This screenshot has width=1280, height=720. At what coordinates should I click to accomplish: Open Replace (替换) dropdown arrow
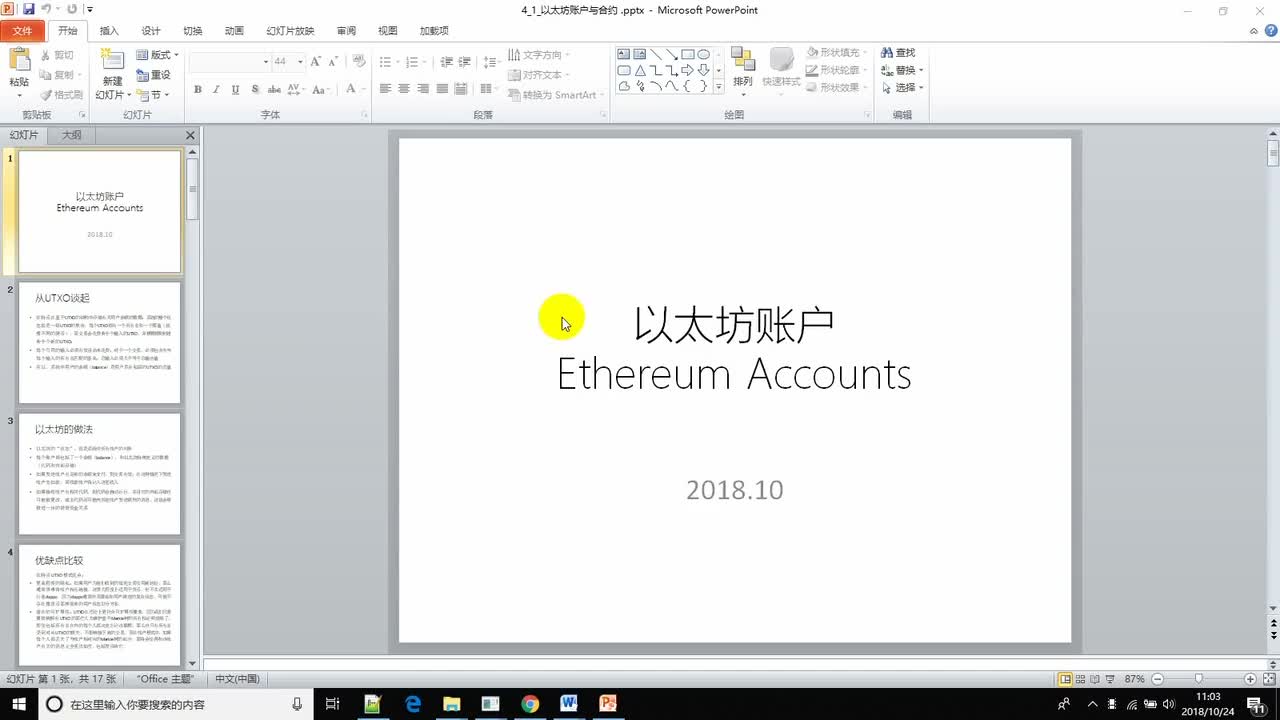pos(920,70)
